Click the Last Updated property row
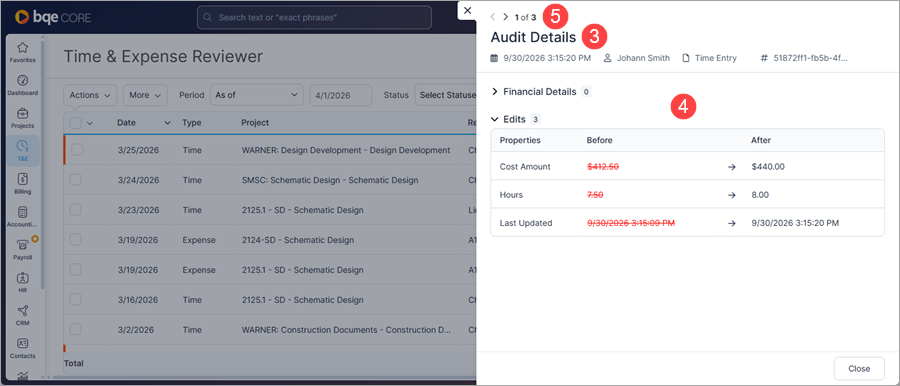Screen dimensions: 900x386 pos(688,223)
